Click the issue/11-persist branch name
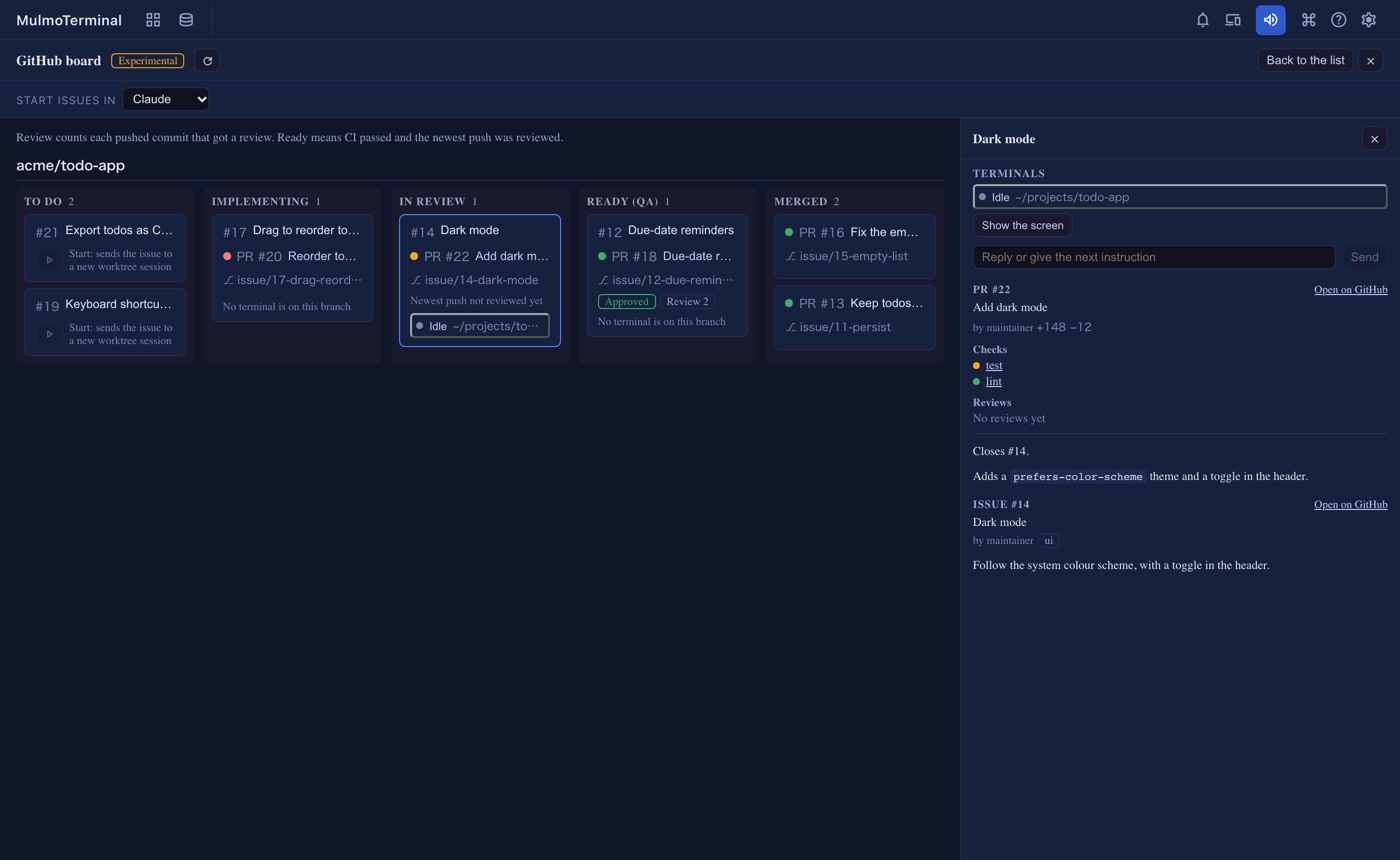Image resolution: width=1400 pixels, height=860 pixels. point(844,327)
